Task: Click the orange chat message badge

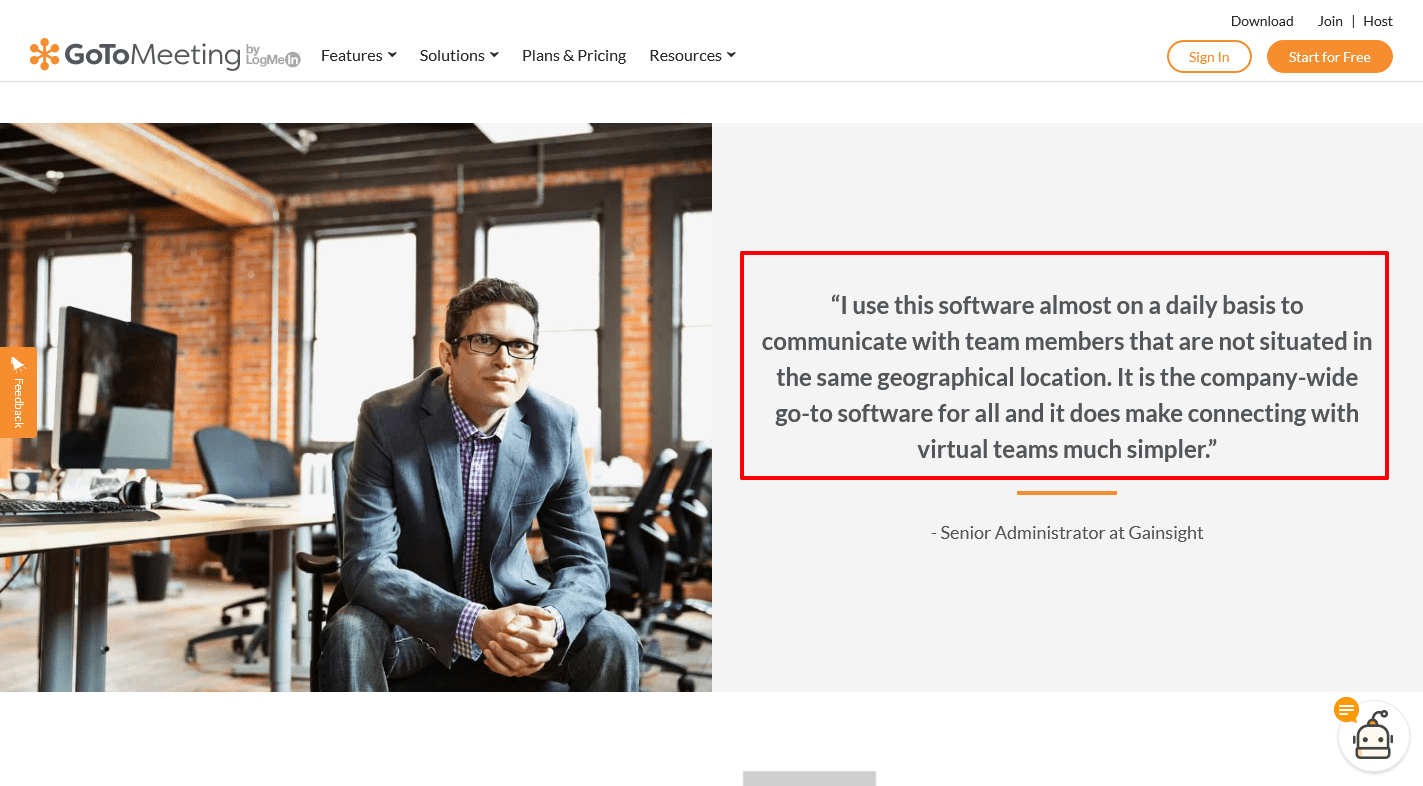Action: coord(1346,710)
